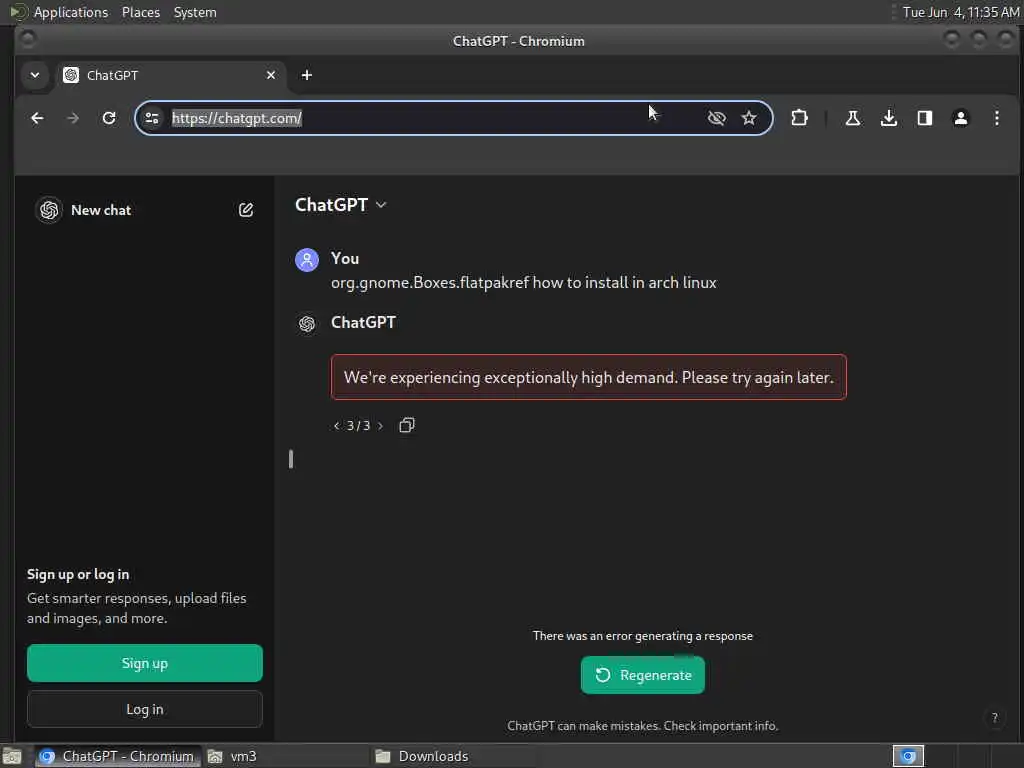Click the browser back arrow

coord(37,118)
